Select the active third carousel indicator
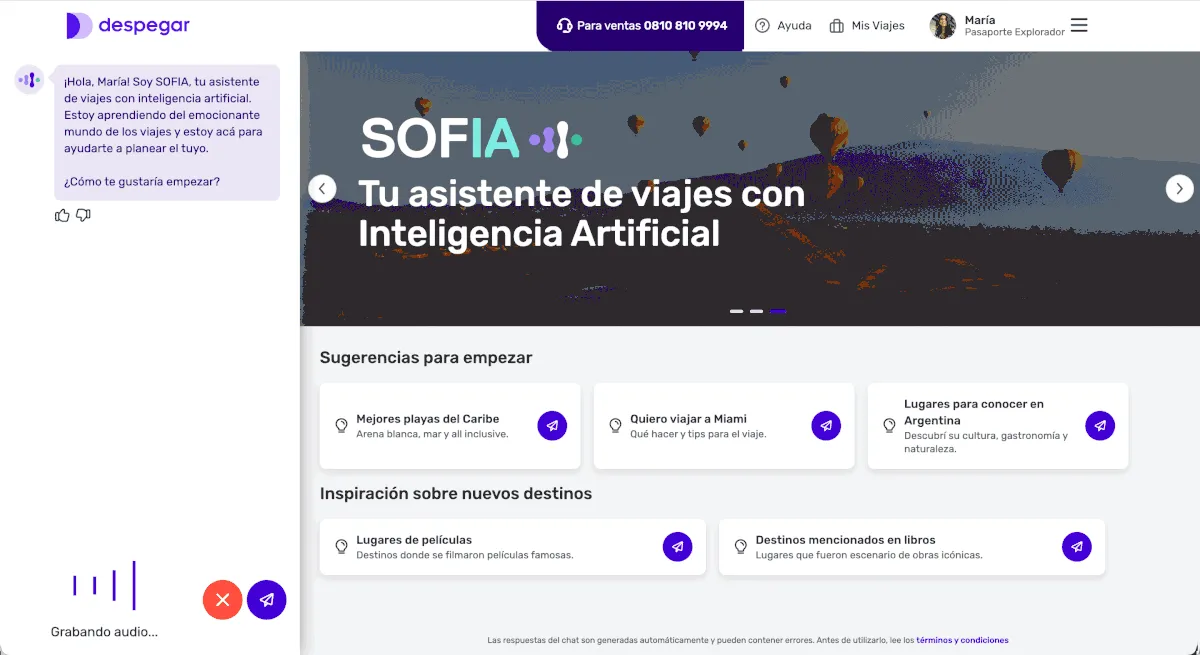This screenshot has width=1200, height=655. click(x=778, y=311)
